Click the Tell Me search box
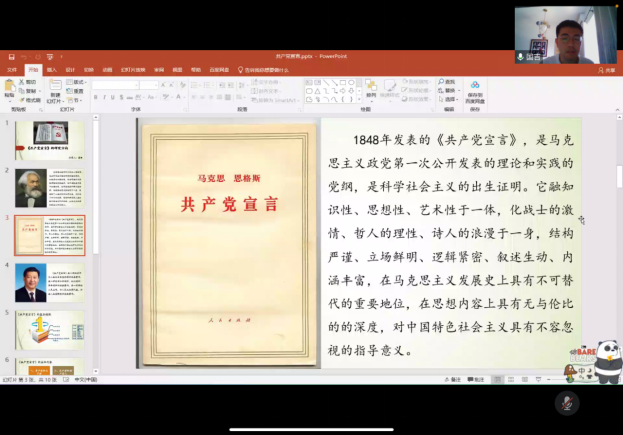623x435 pixels. click(263, 70)
